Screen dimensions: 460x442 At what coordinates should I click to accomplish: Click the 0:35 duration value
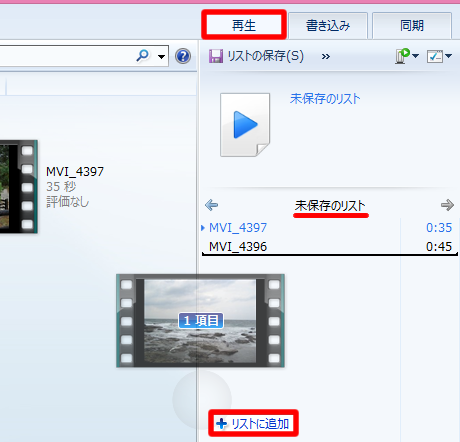click(x=439, y=228)
